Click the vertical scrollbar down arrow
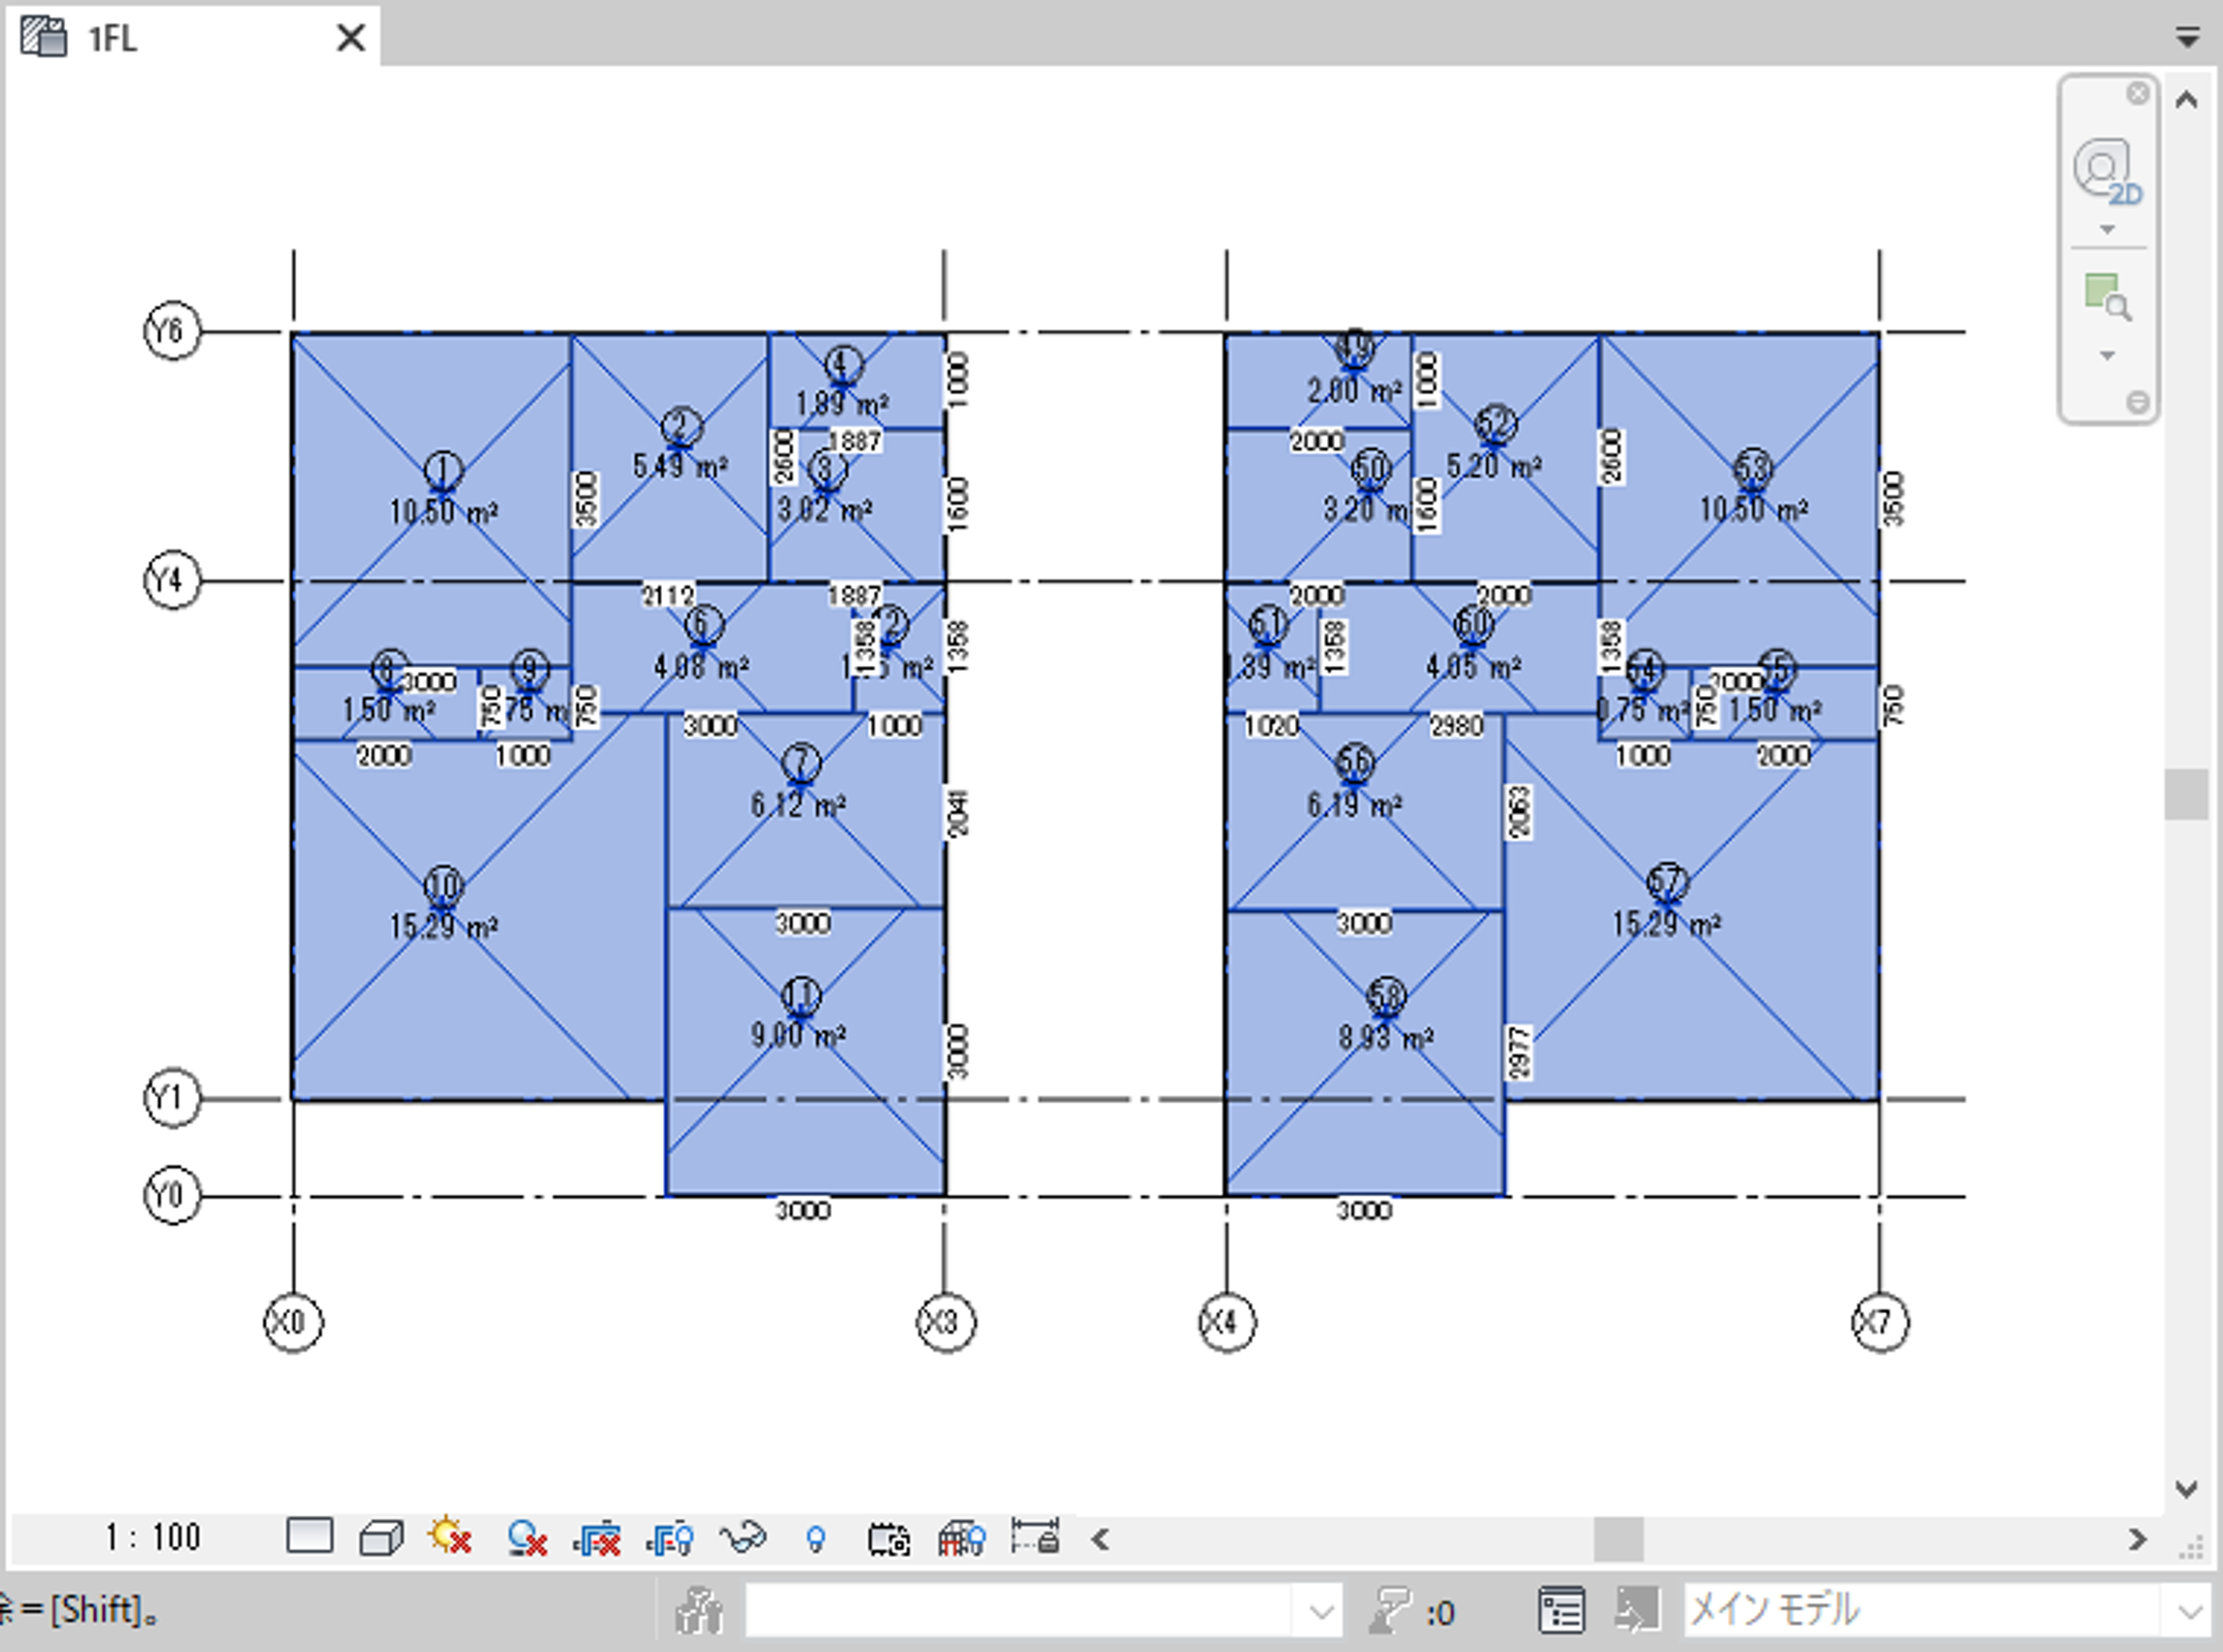2223x1652 pixels. click(x=2186, y=1489)
